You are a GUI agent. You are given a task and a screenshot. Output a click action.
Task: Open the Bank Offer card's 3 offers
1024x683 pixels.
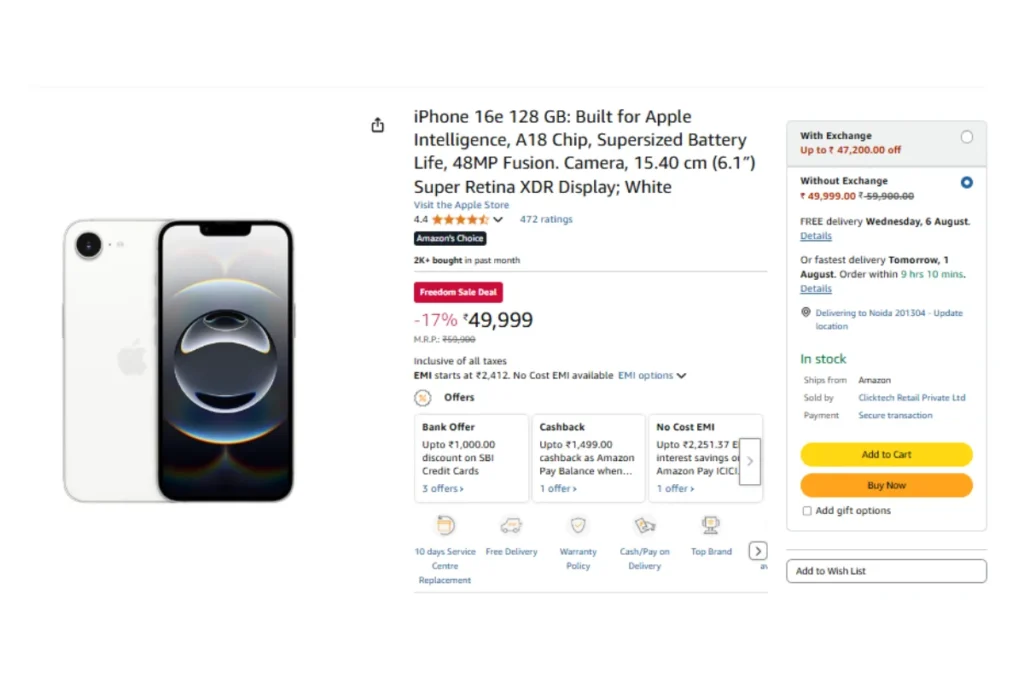(x=443, y=488)
